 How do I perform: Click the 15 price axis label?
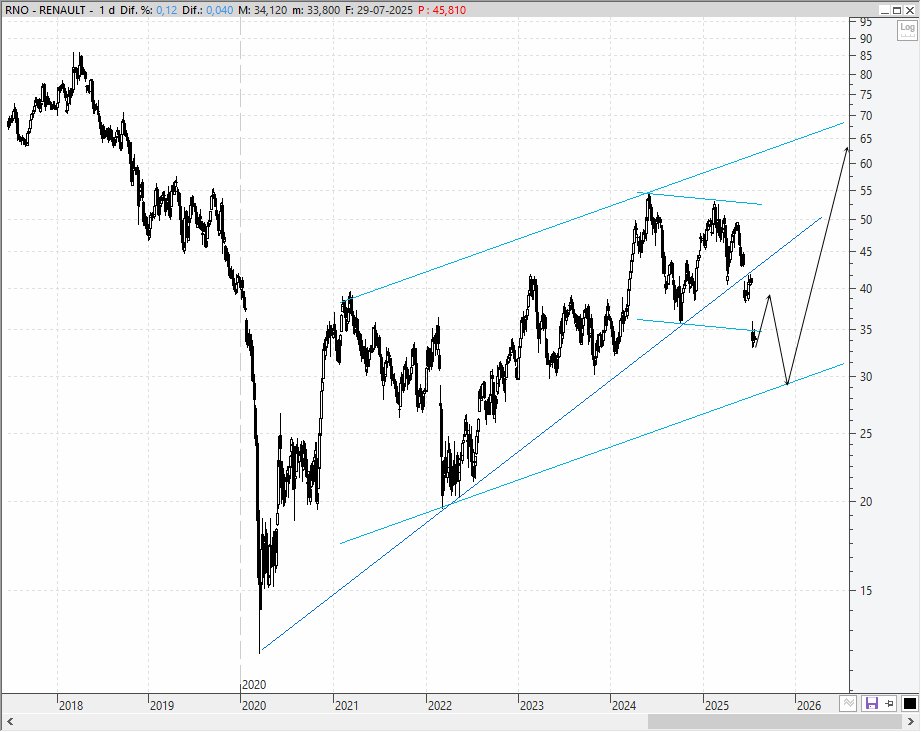866,591
